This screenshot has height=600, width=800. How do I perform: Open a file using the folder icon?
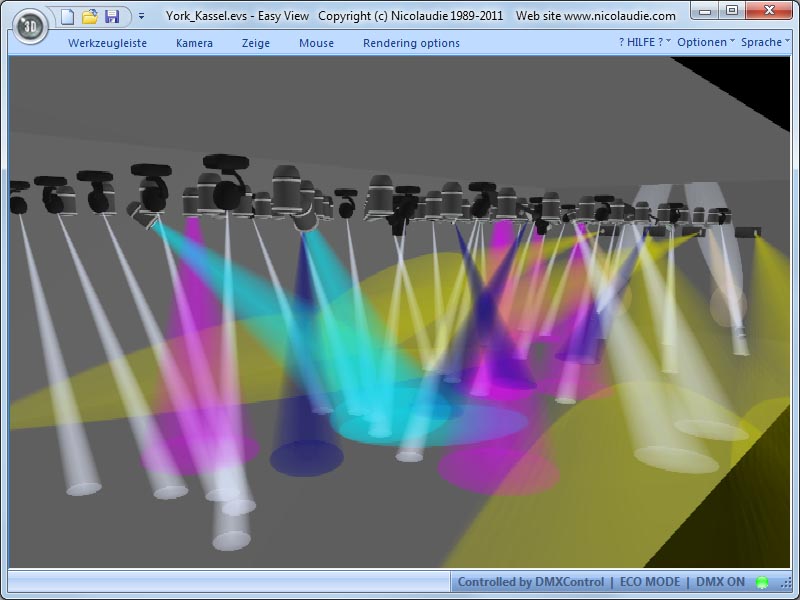pos(89,16)
